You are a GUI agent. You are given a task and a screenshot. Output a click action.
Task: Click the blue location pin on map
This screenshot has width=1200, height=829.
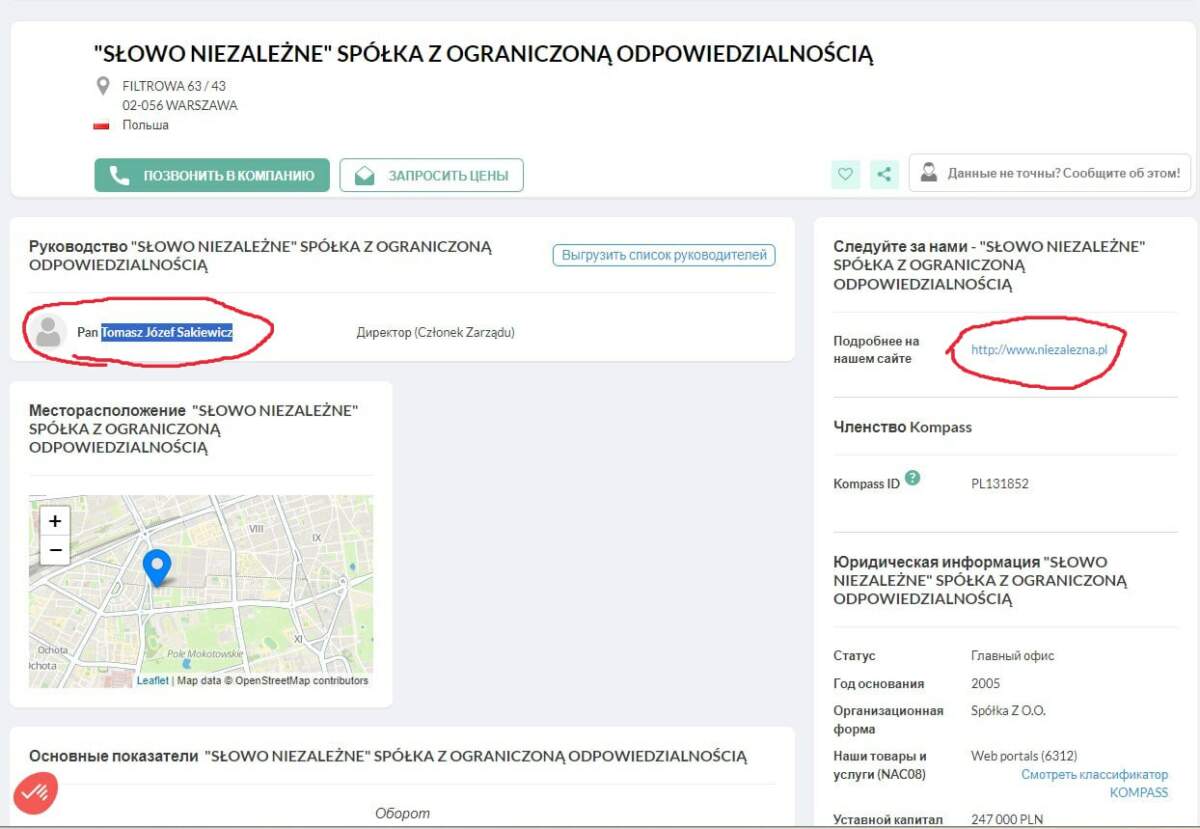pyautogui.click(x=157, y=566)
